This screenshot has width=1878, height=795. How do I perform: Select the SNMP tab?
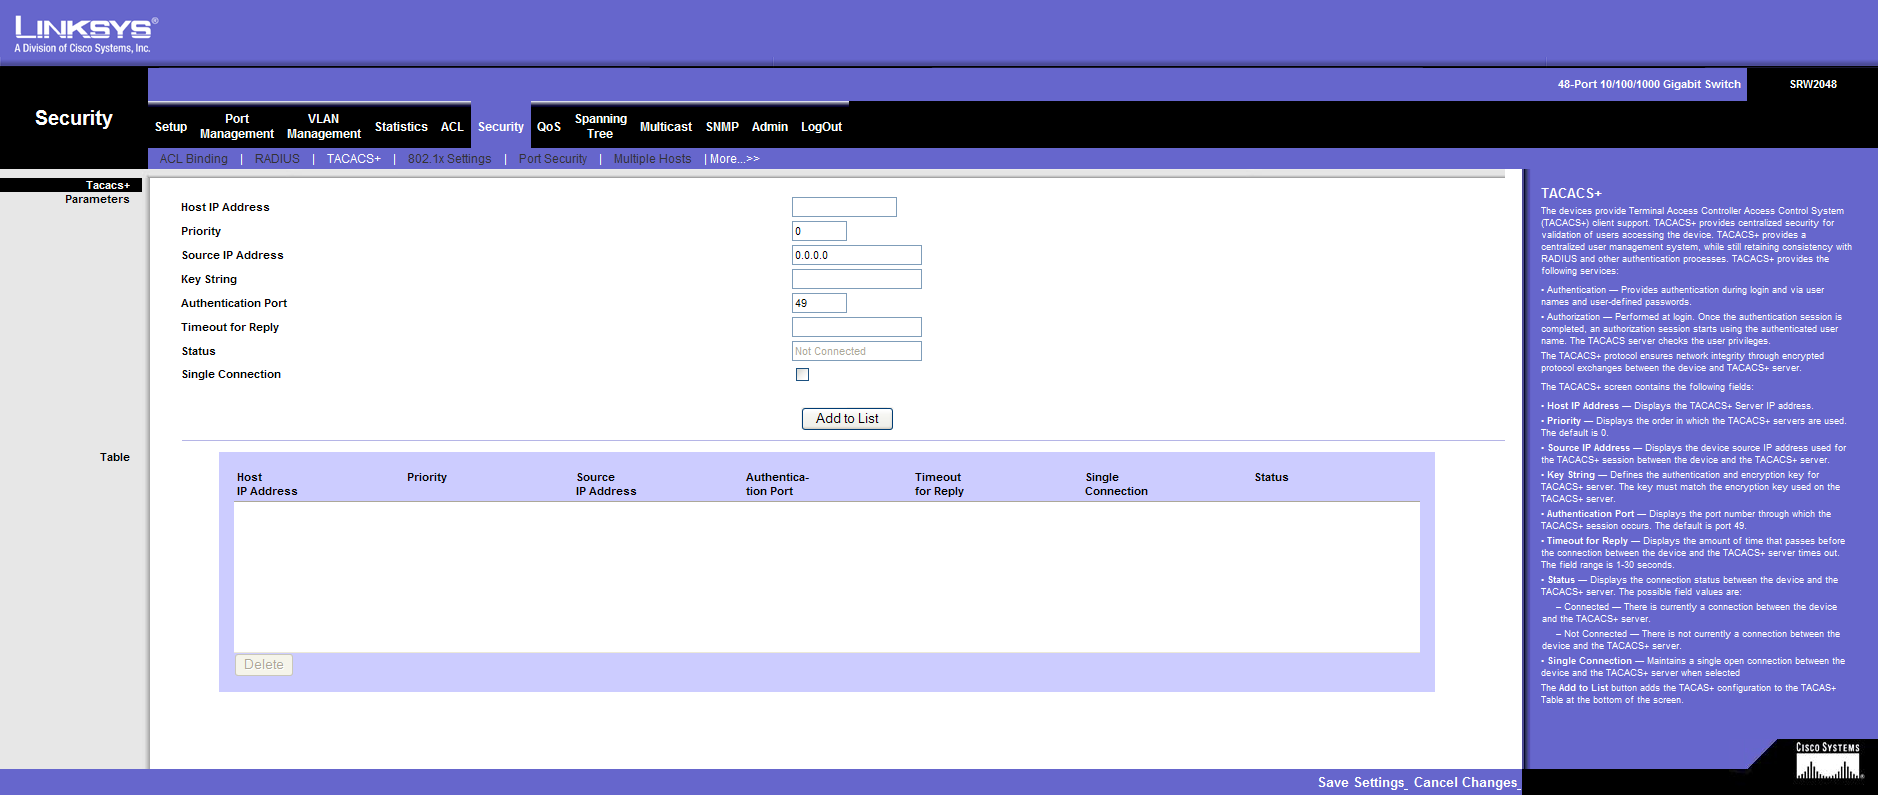point(722,127)
